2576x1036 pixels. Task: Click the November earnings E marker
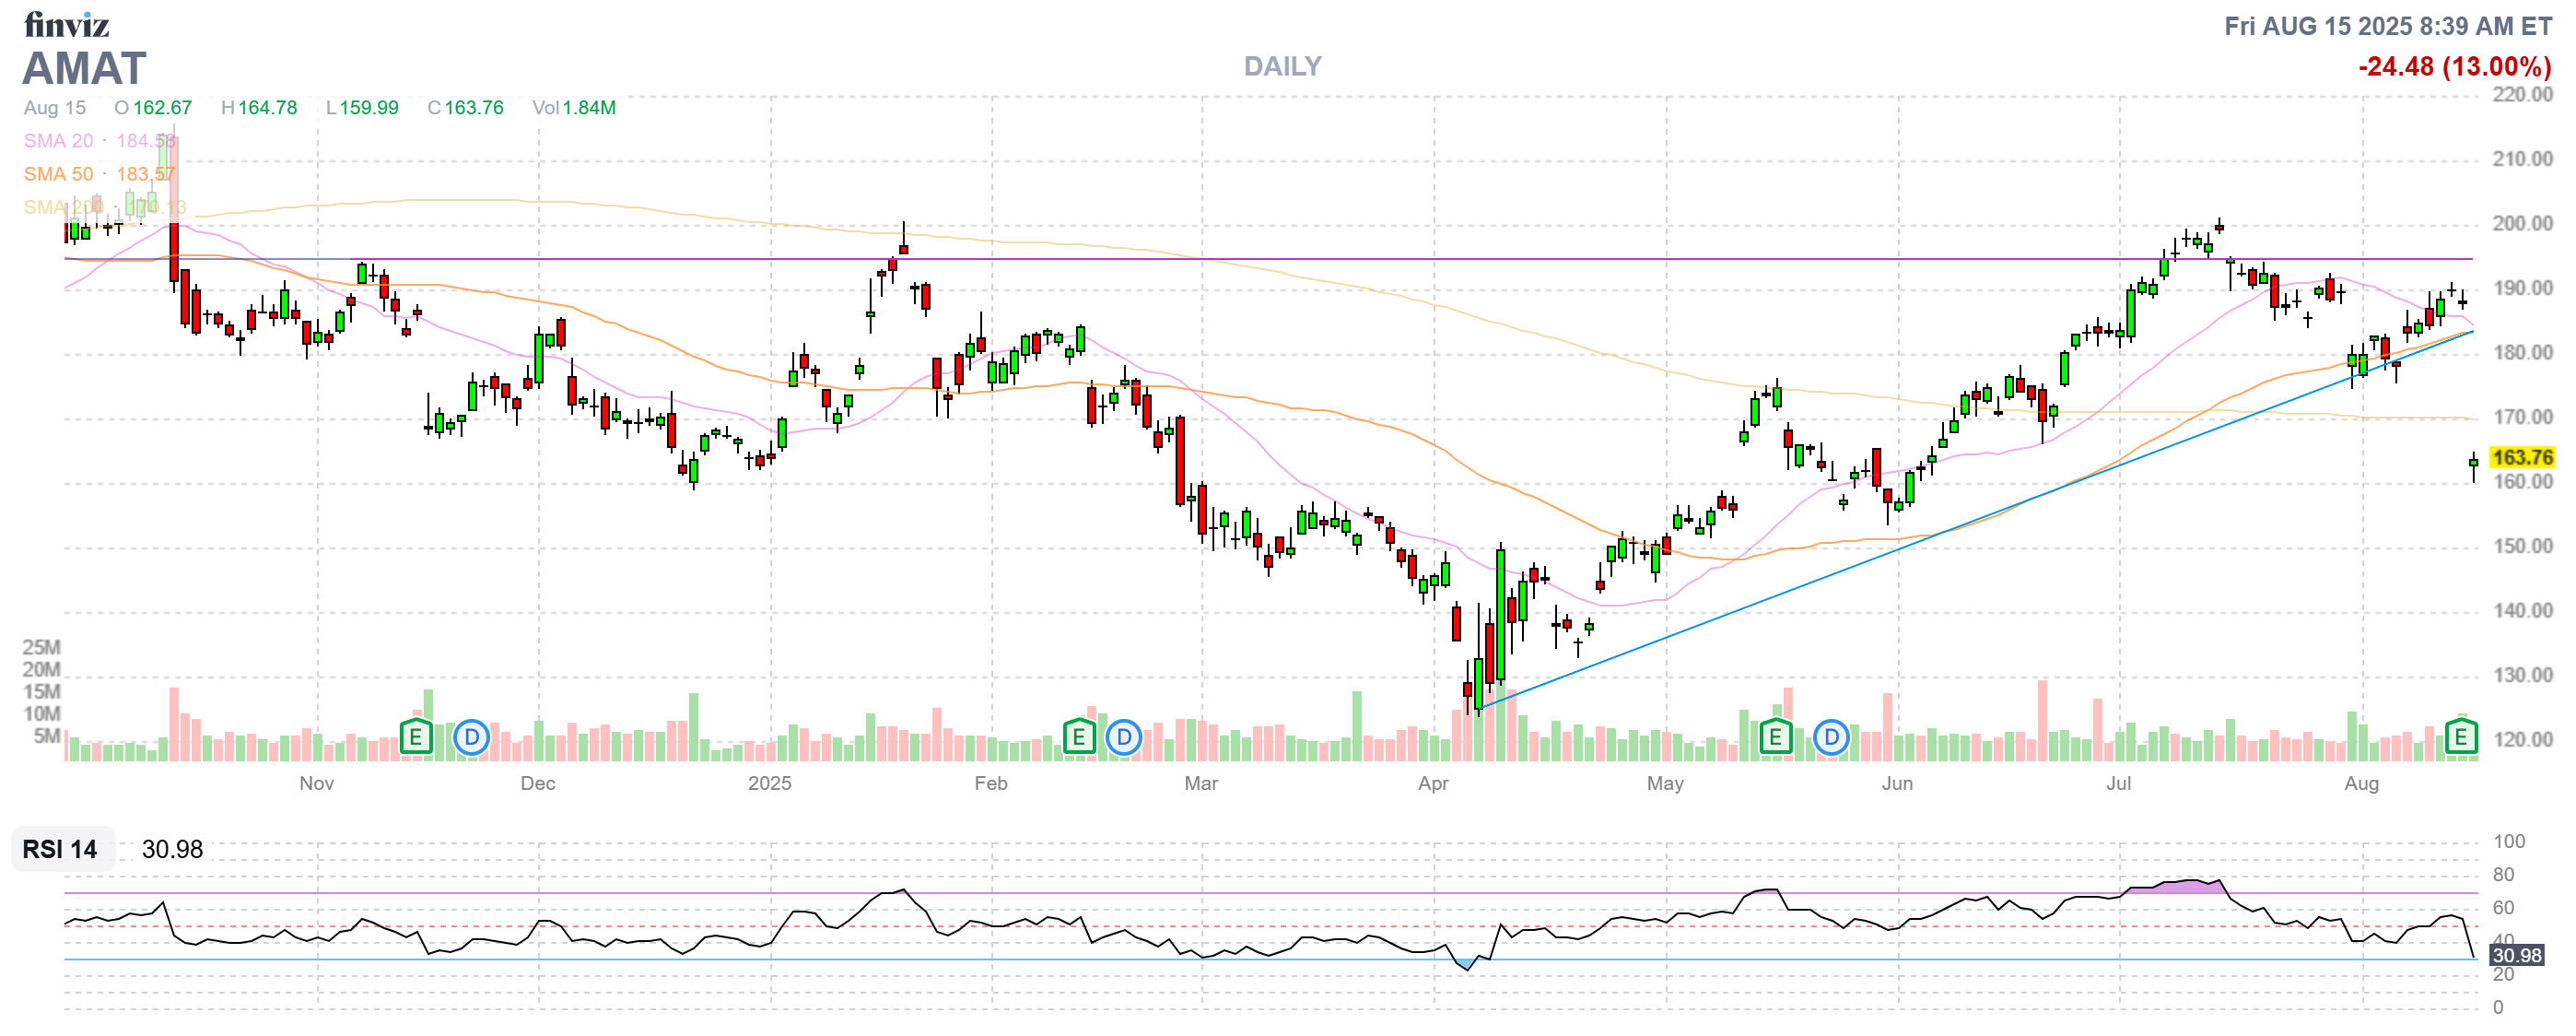click(x=415, y=738)
